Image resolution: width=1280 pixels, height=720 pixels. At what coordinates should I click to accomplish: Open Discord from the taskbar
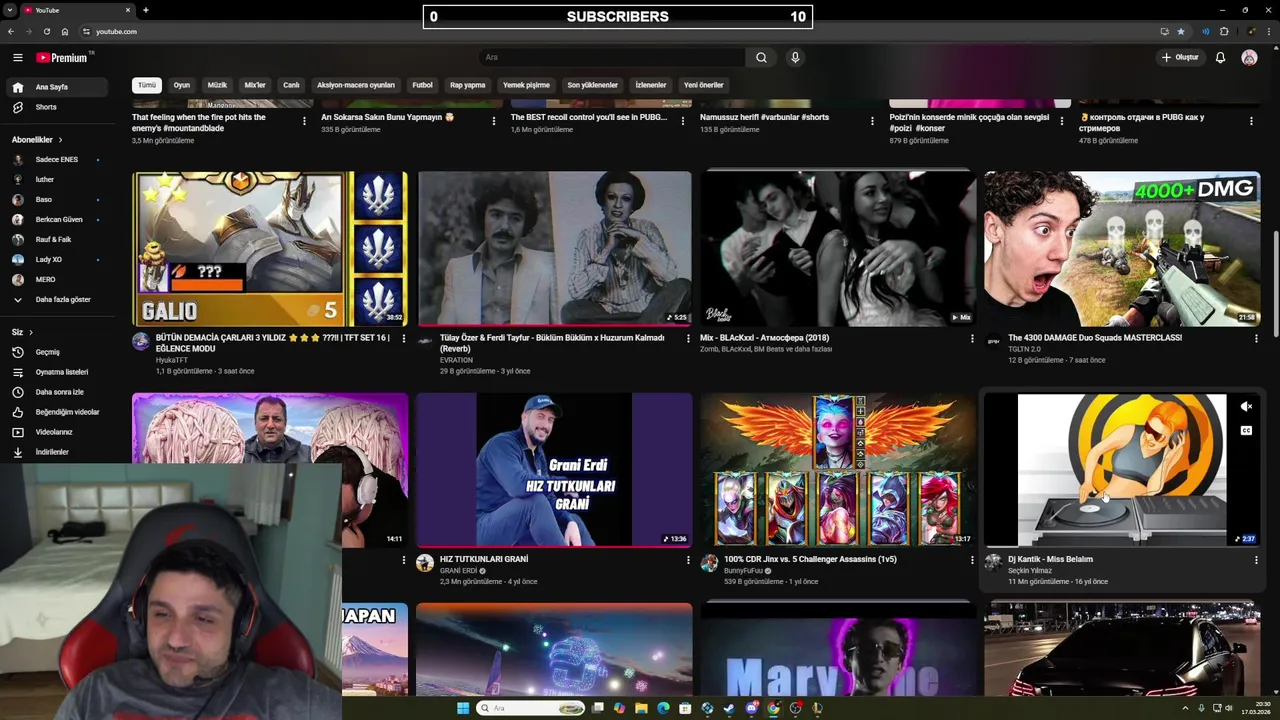click(751, 708)
